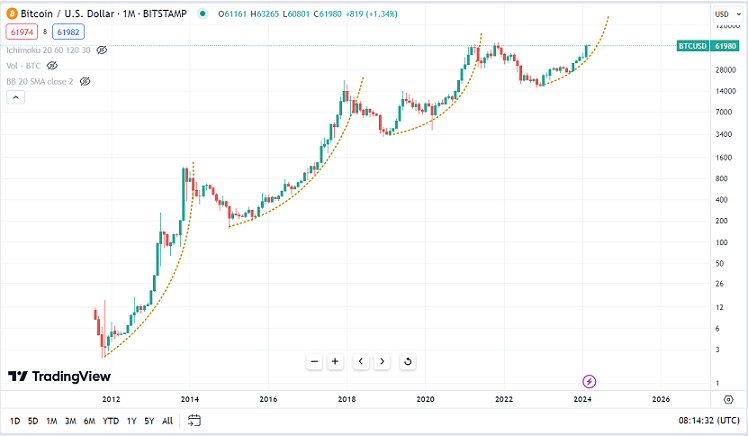Viewport: 748px width, 436px height.
Task: Click the Vol - BTC label
Action: (23, 65)
